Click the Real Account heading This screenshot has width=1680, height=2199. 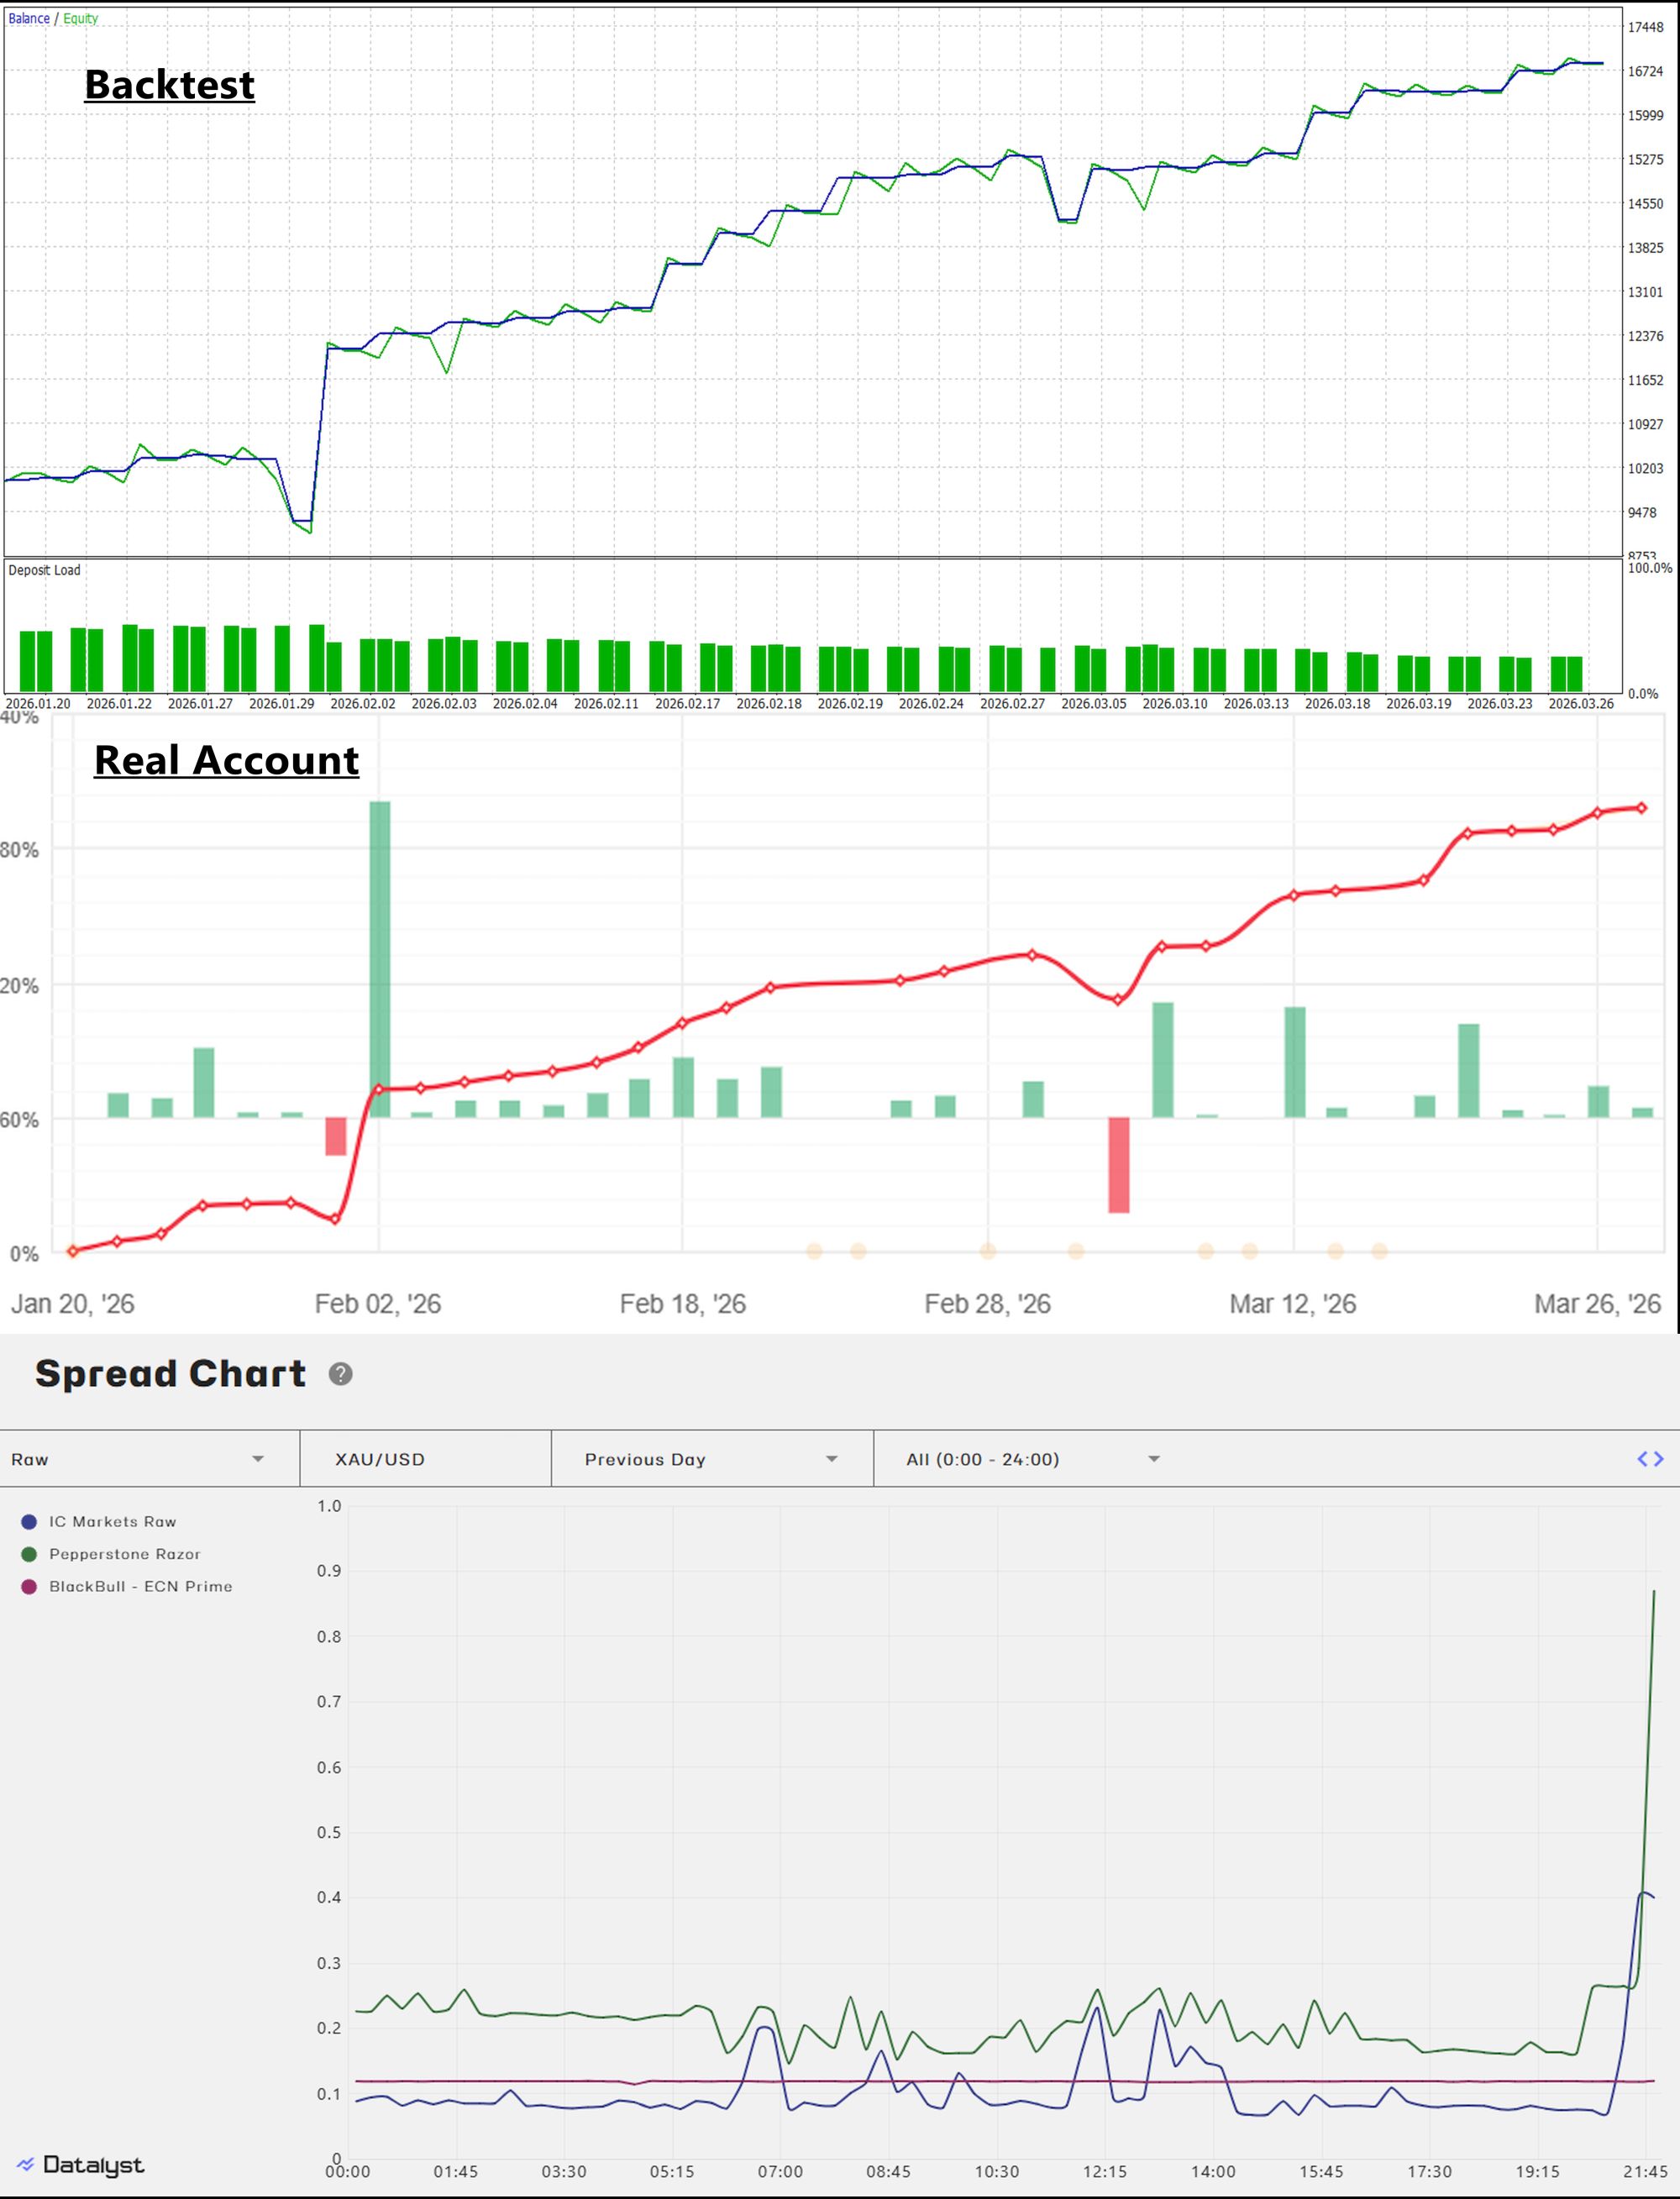(226, 760)
